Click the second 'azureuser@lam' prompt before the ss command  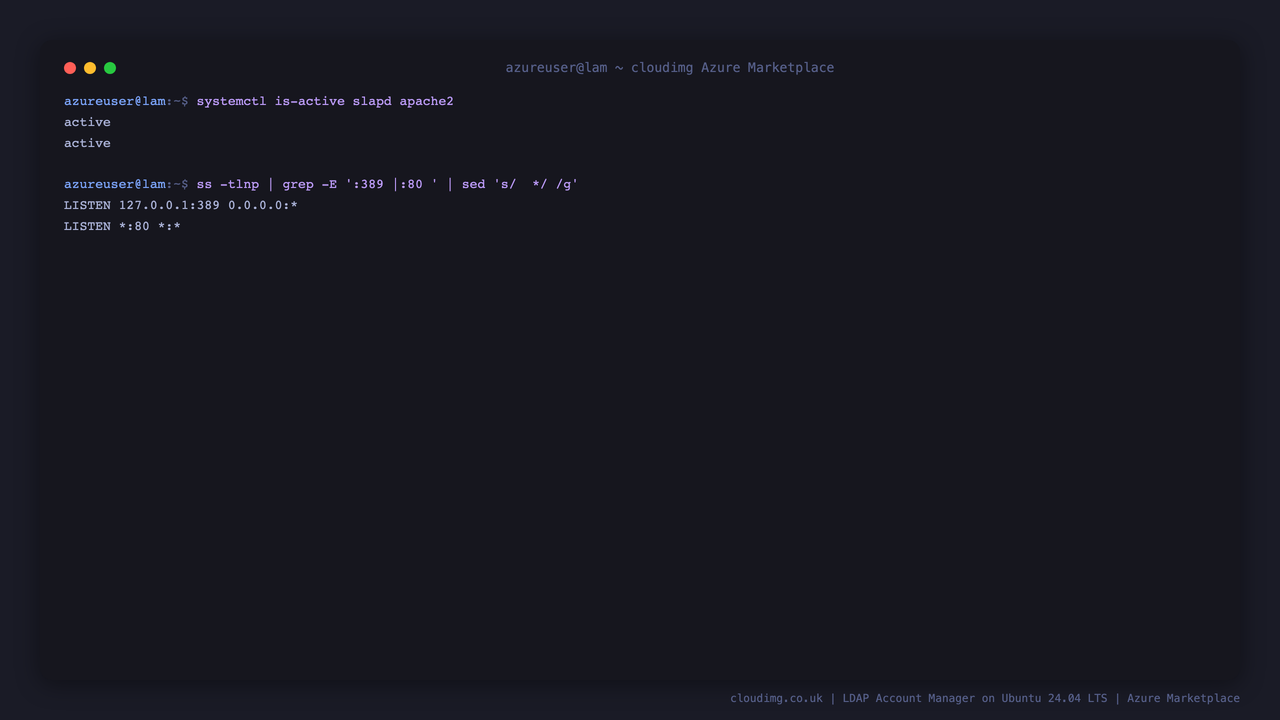pyautogui.click(x=115, y=184)
